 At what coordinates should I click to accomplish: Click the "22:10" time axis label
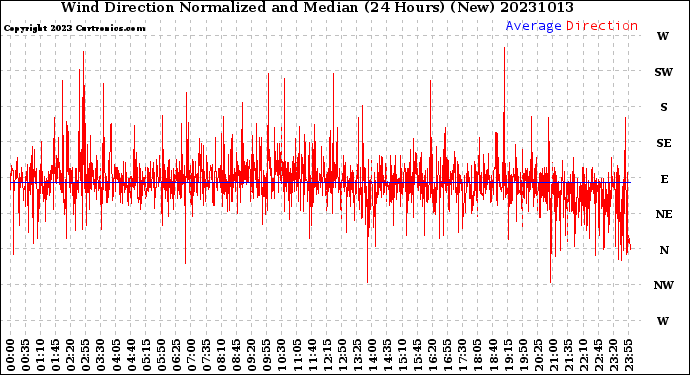coord(583,355)
